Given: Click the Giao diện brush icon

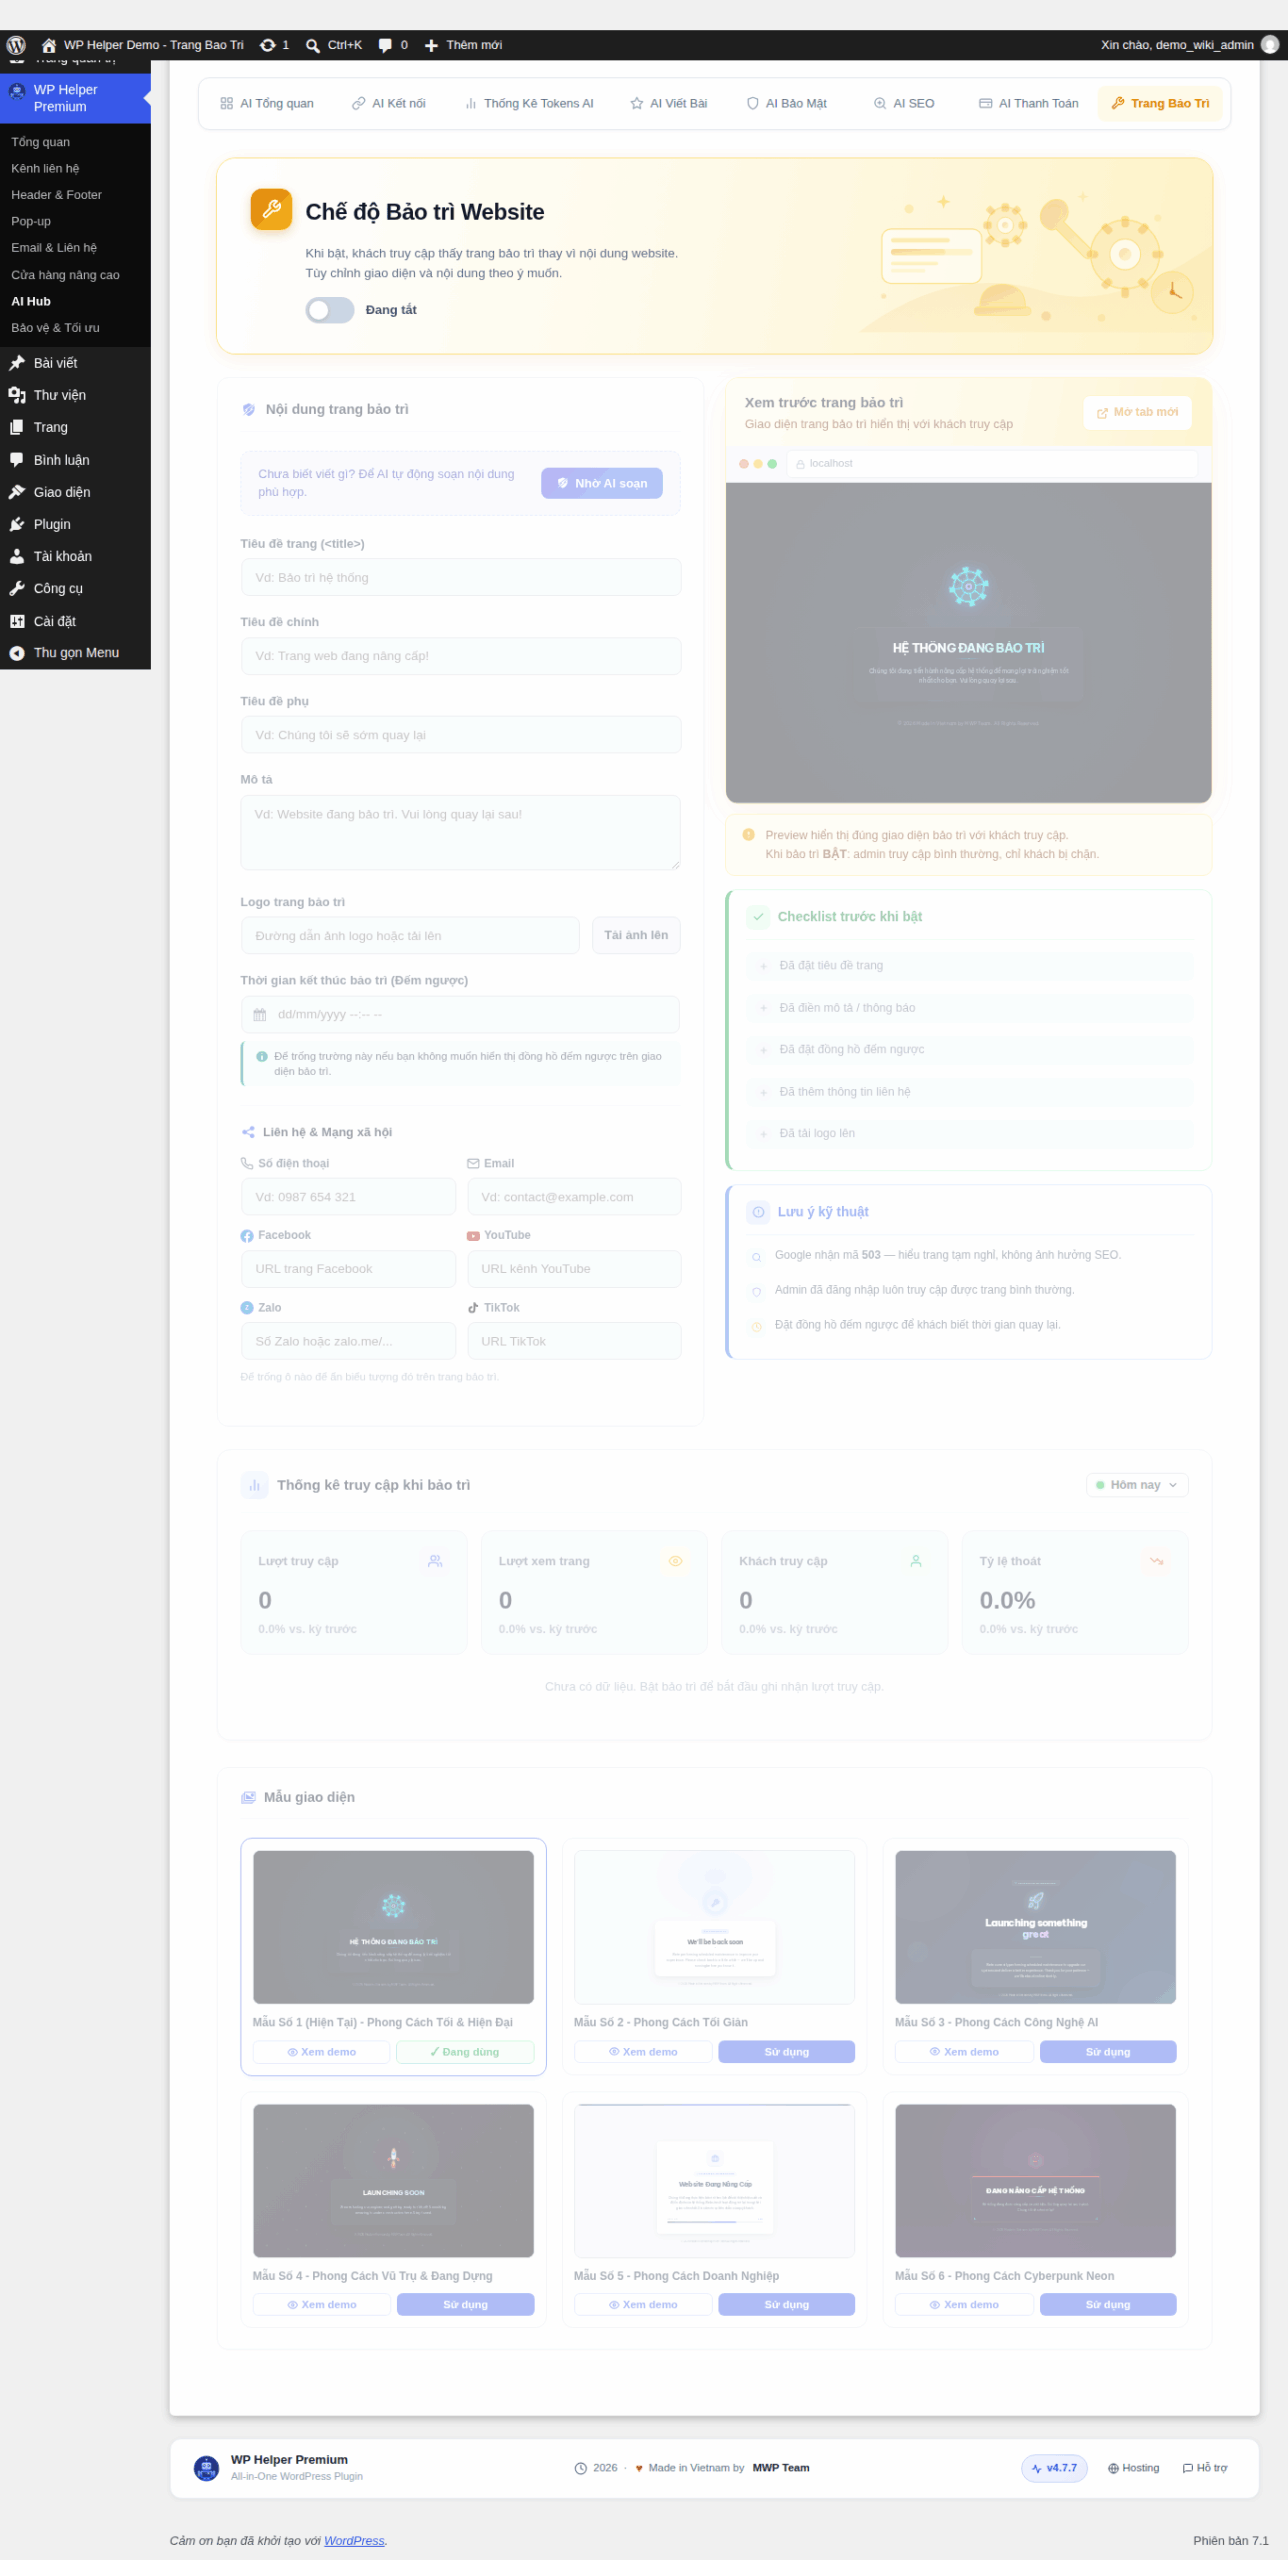Looking at the screenshot, I should coord(17,492).
